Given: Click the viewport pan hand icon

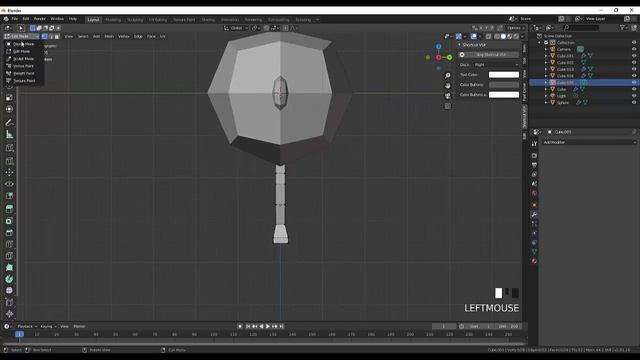Looking at the screenshot, I should pos(448,86).
